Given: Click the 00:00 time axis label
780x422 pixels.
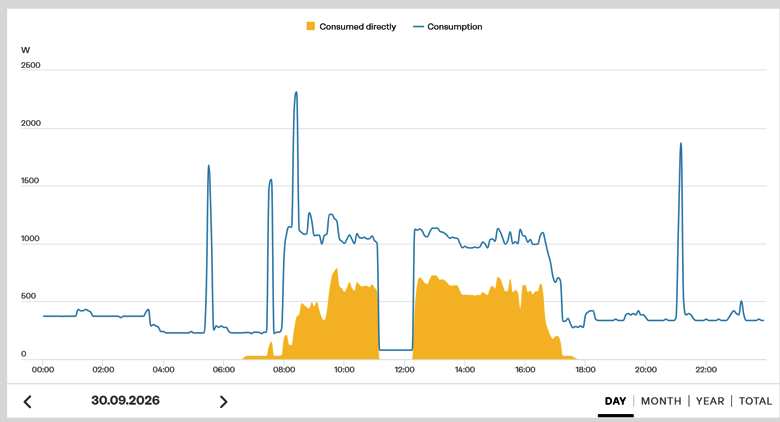Looking at the screenshot, I should point(43,370).
